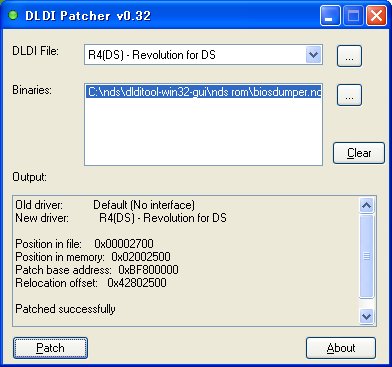
Task: Minimize the DLDI Patcher window
Action: [x=330, y=16]
